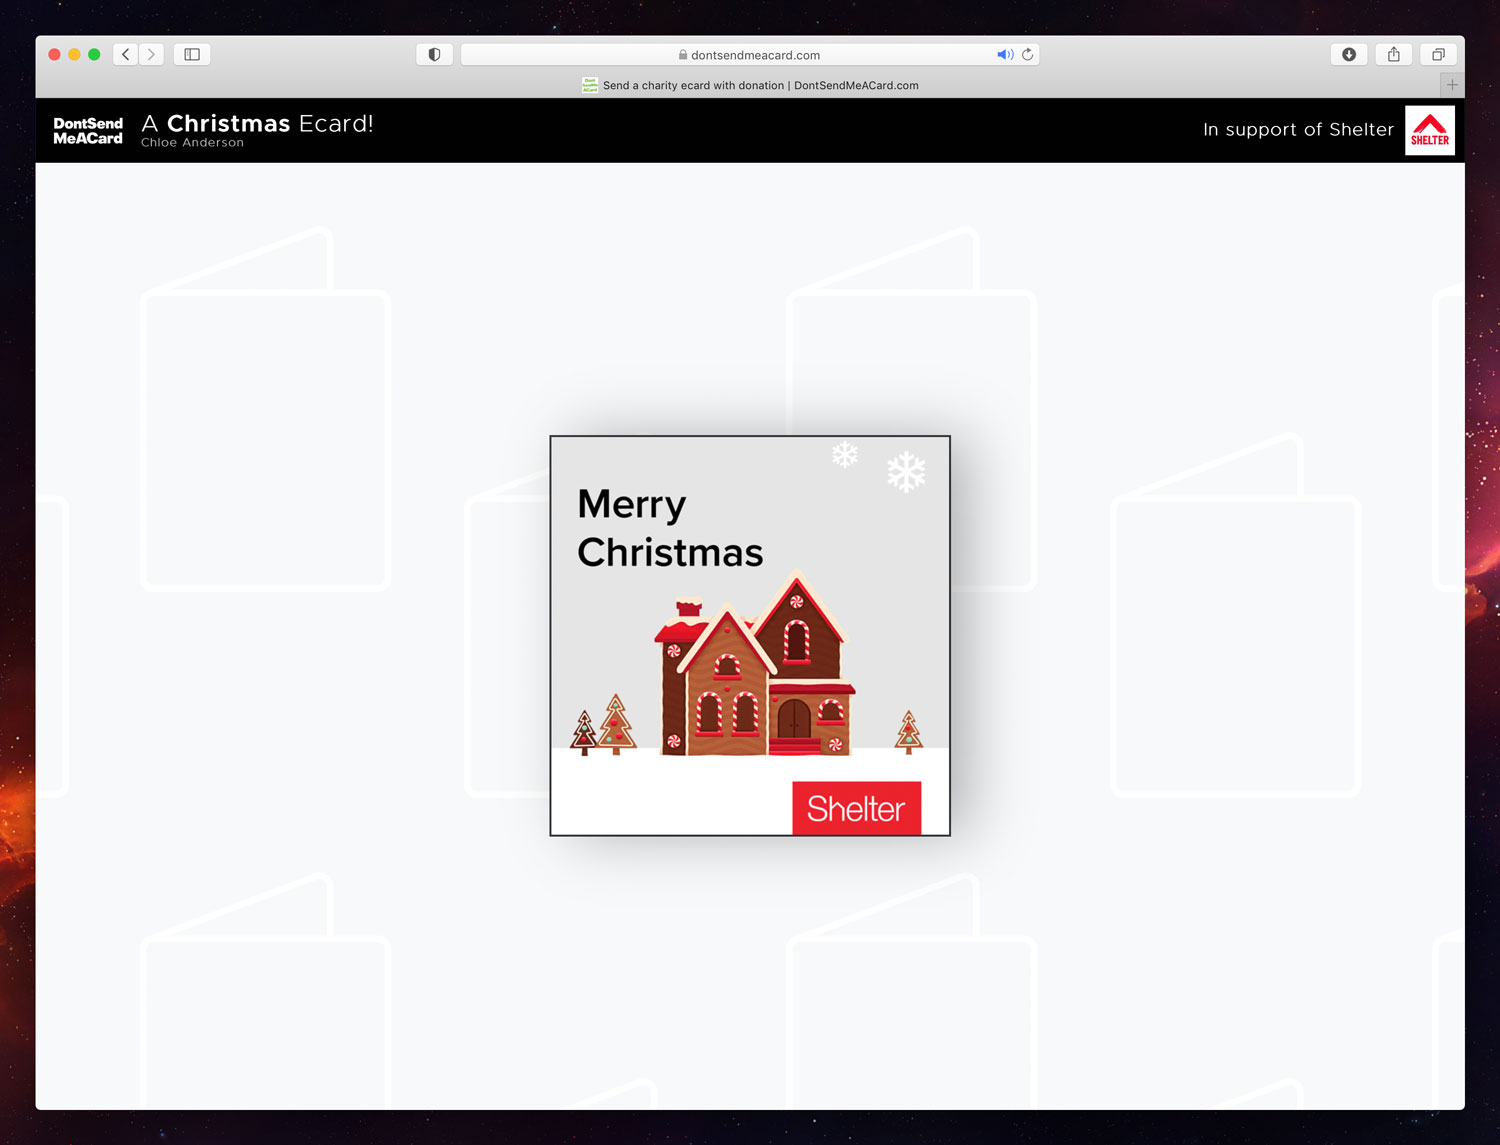
Task: Mute audio via the address bar speaker icon
Action: point(1005,55)
